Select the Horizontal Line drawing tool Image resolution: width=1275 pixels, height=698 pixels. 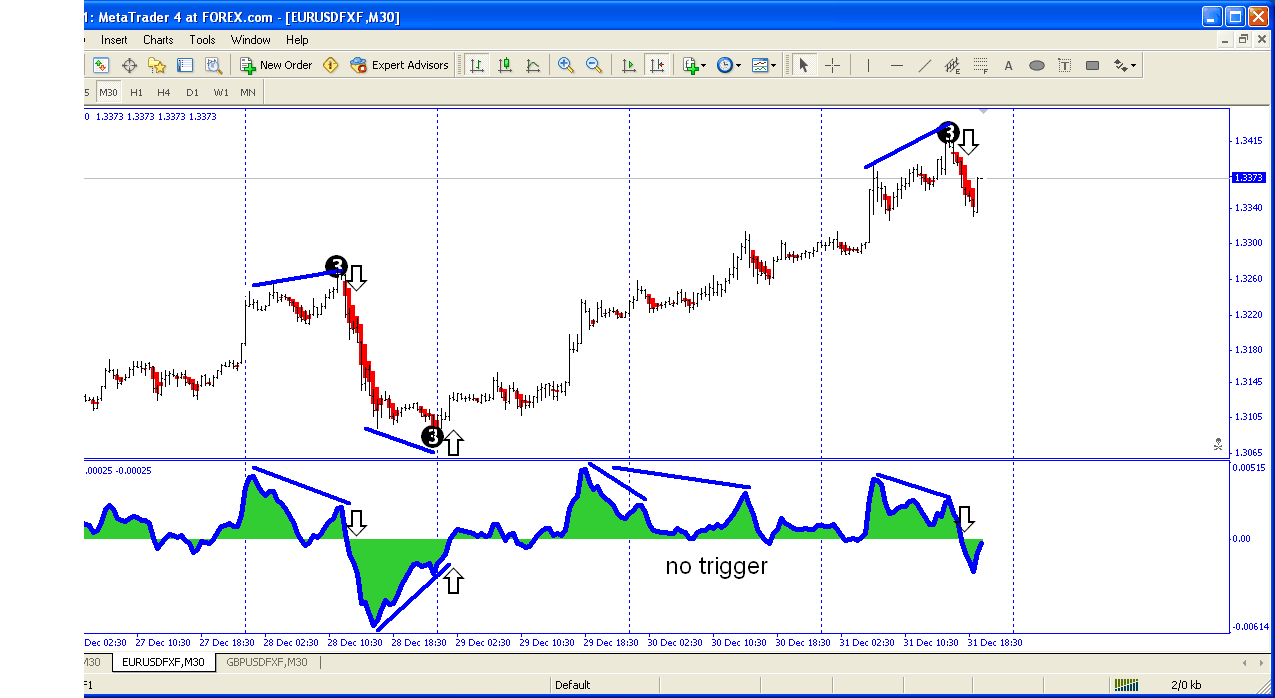(897, 66)
